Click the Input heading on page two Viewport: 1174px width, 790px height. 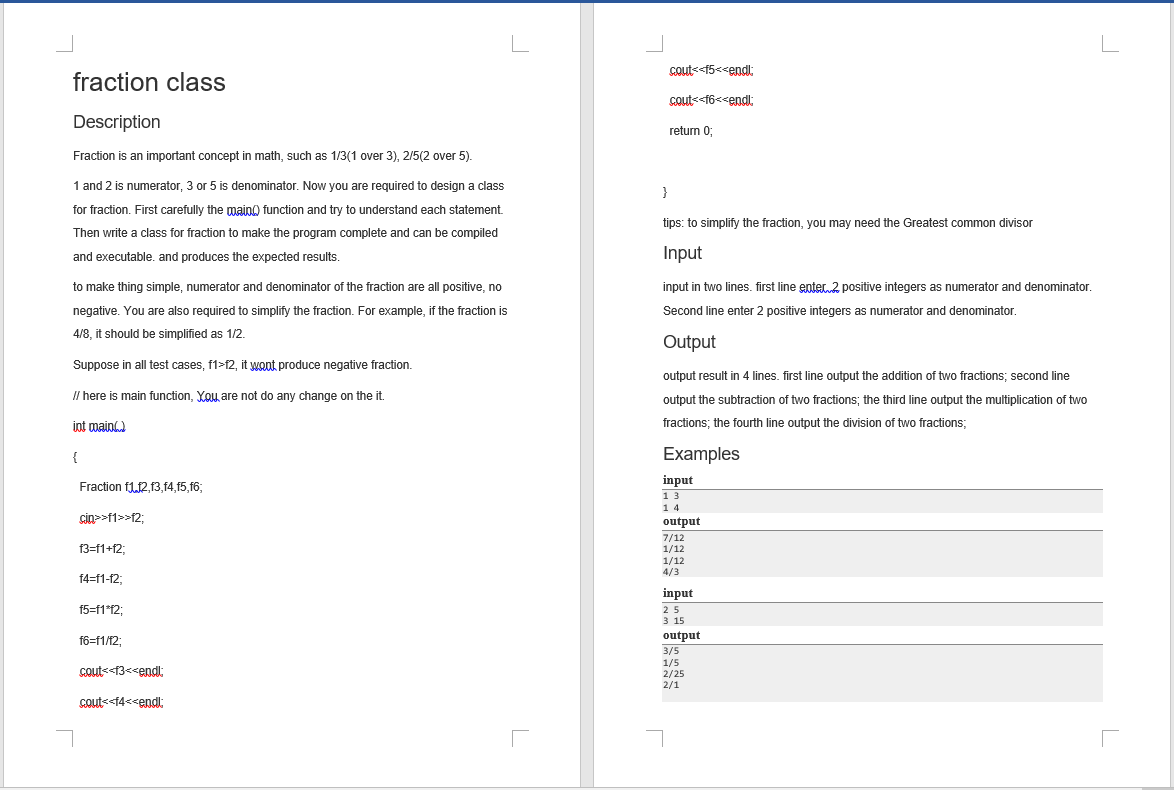[682, 253]
